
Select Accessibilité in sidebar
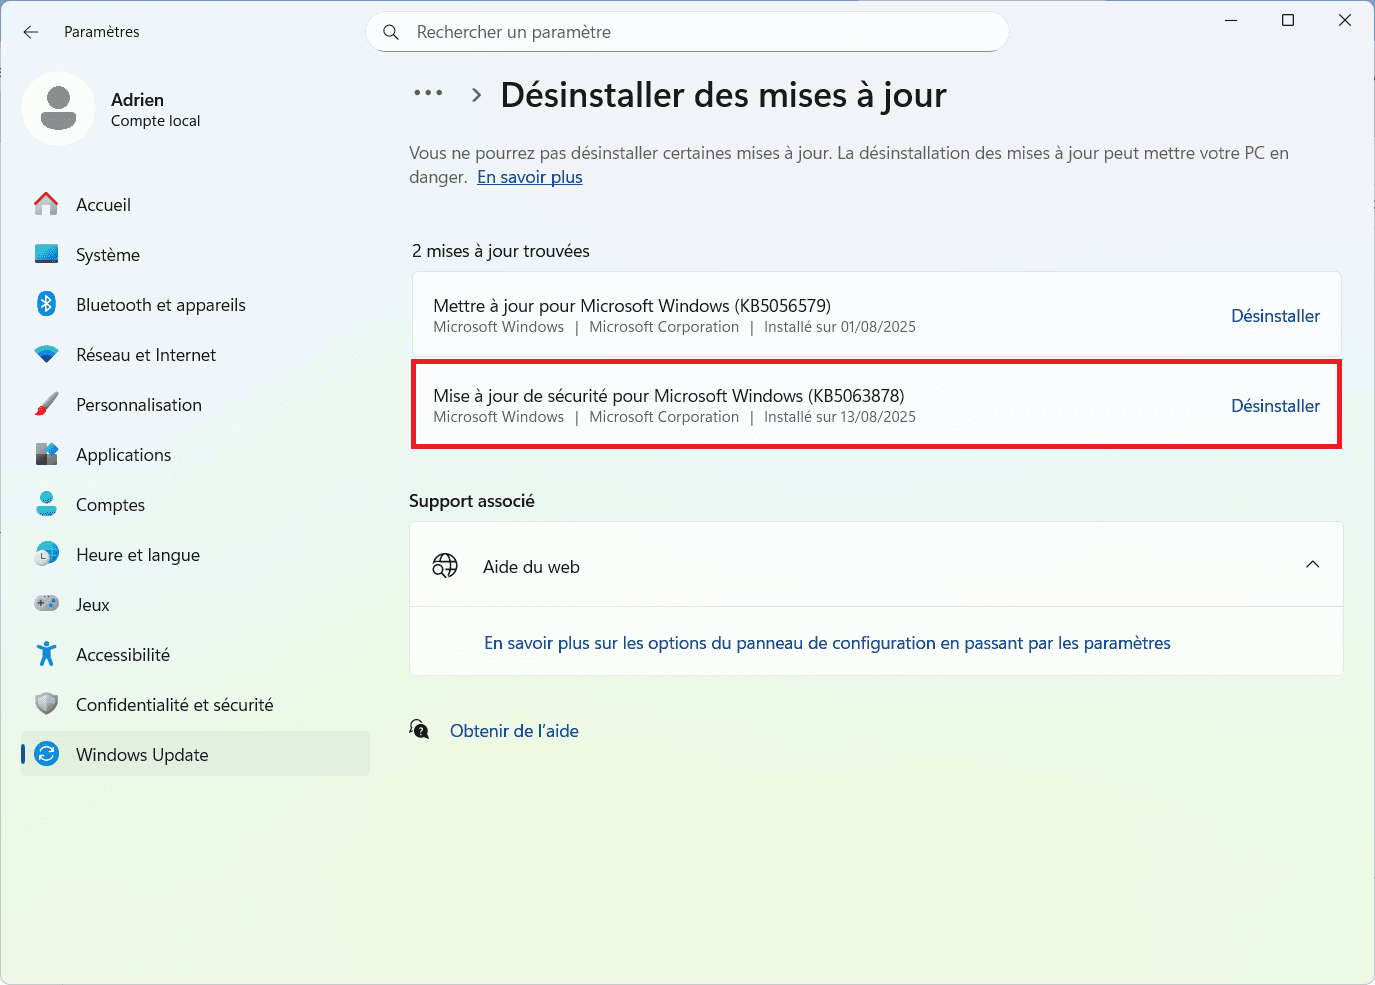coord(195,654)
